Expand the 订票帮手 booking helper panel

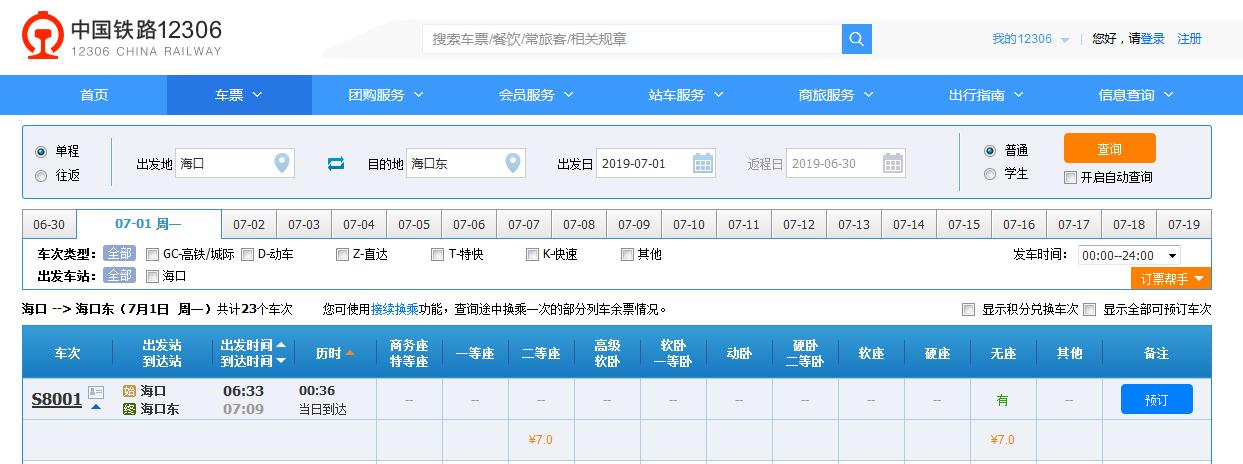click(1171, 278)
